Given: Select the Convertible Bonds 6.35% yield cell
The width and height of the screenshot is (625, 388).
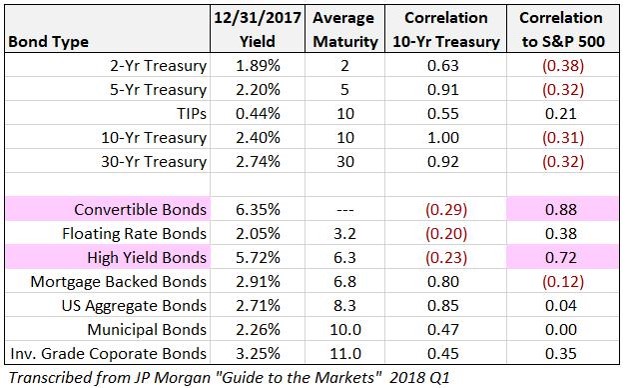Looking at the screenshot, I should pos(257,209).
